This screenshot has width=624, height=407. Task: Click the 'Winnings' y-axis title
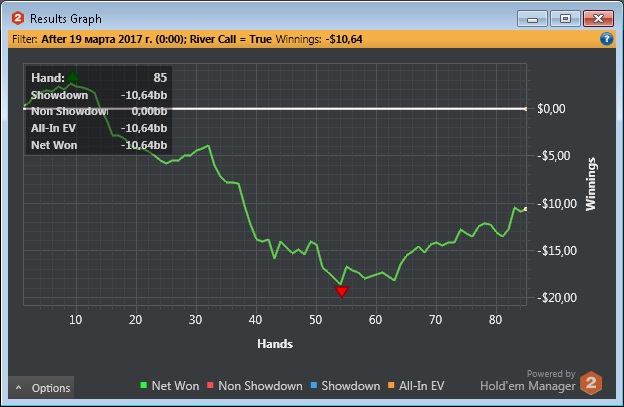pyautogui.click(x=591, y=184)
